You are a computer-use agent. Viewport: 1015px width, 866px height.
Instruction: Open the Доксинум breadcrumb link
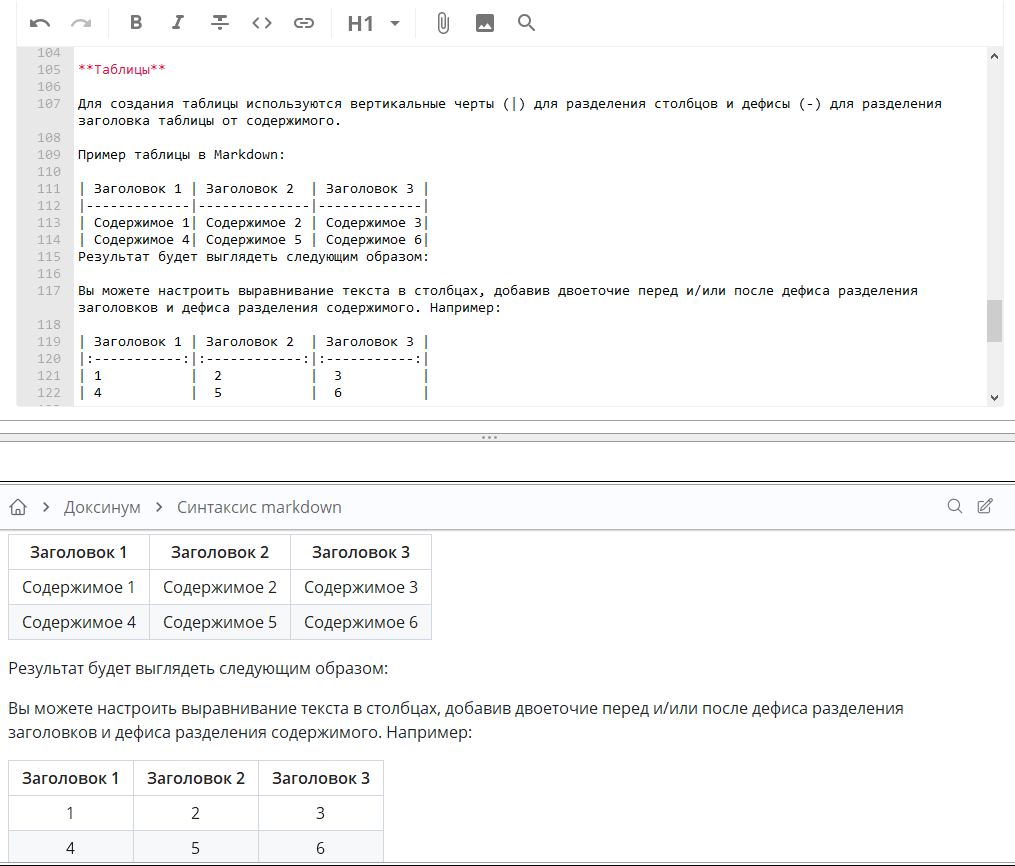[102, 507]
